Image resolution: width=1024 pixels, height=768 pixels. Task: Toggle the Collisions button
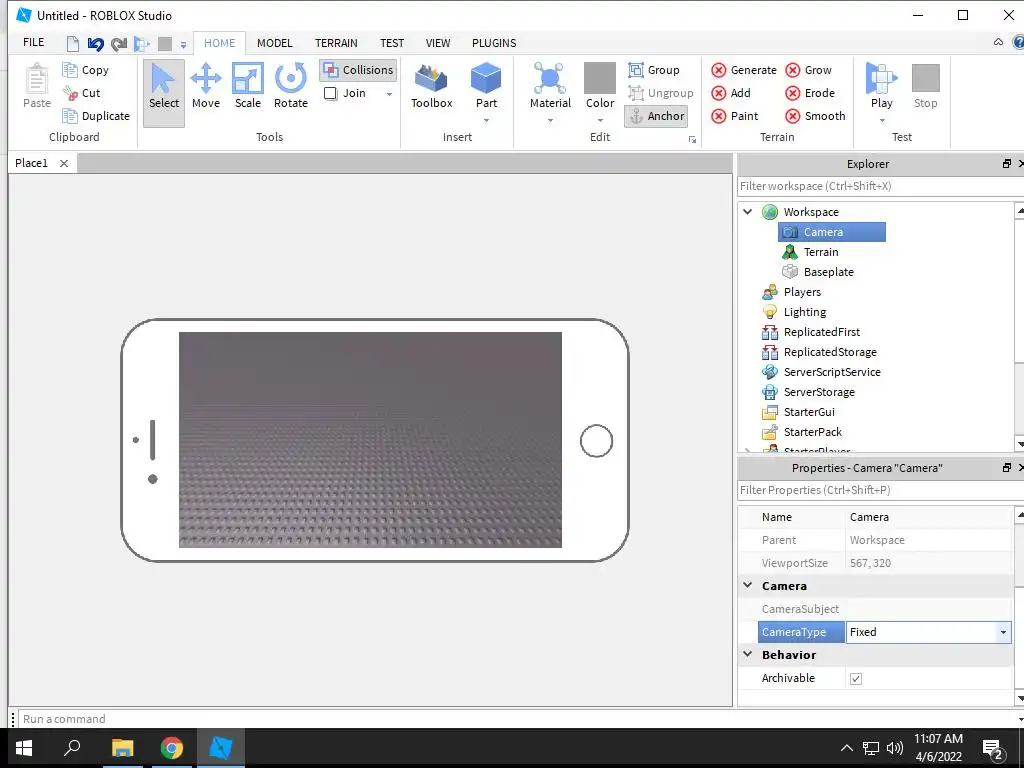(x=359, y=70)
